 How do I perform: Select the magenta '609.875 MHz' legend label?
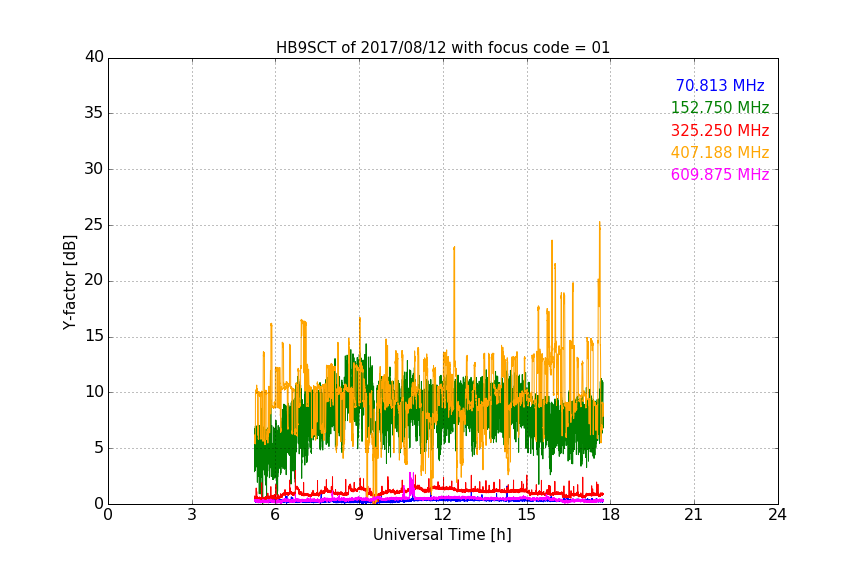[720, 175]
